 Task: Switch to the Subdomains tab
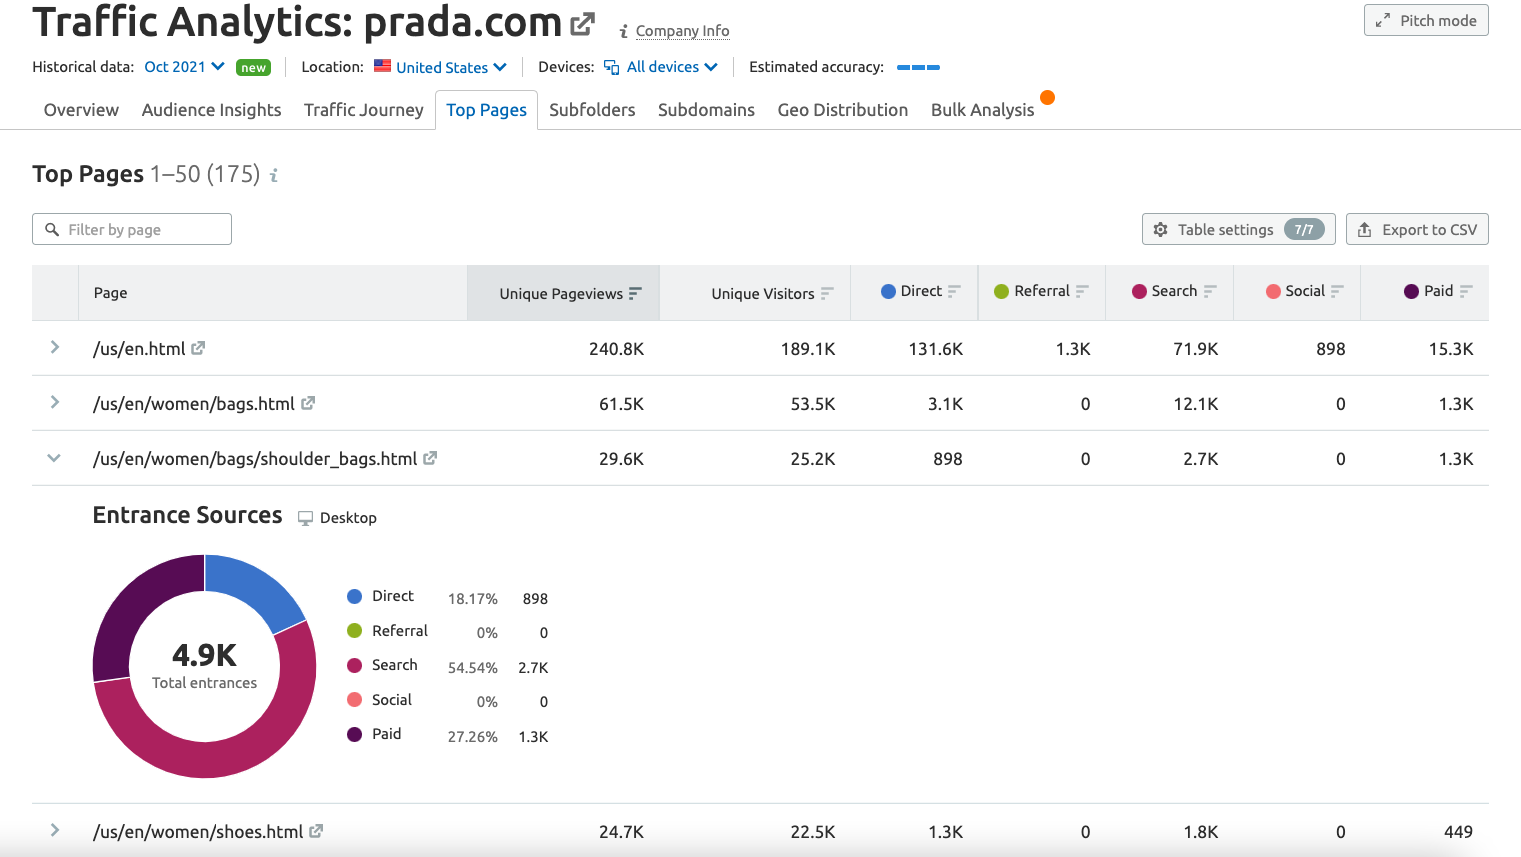coord(706,110)
